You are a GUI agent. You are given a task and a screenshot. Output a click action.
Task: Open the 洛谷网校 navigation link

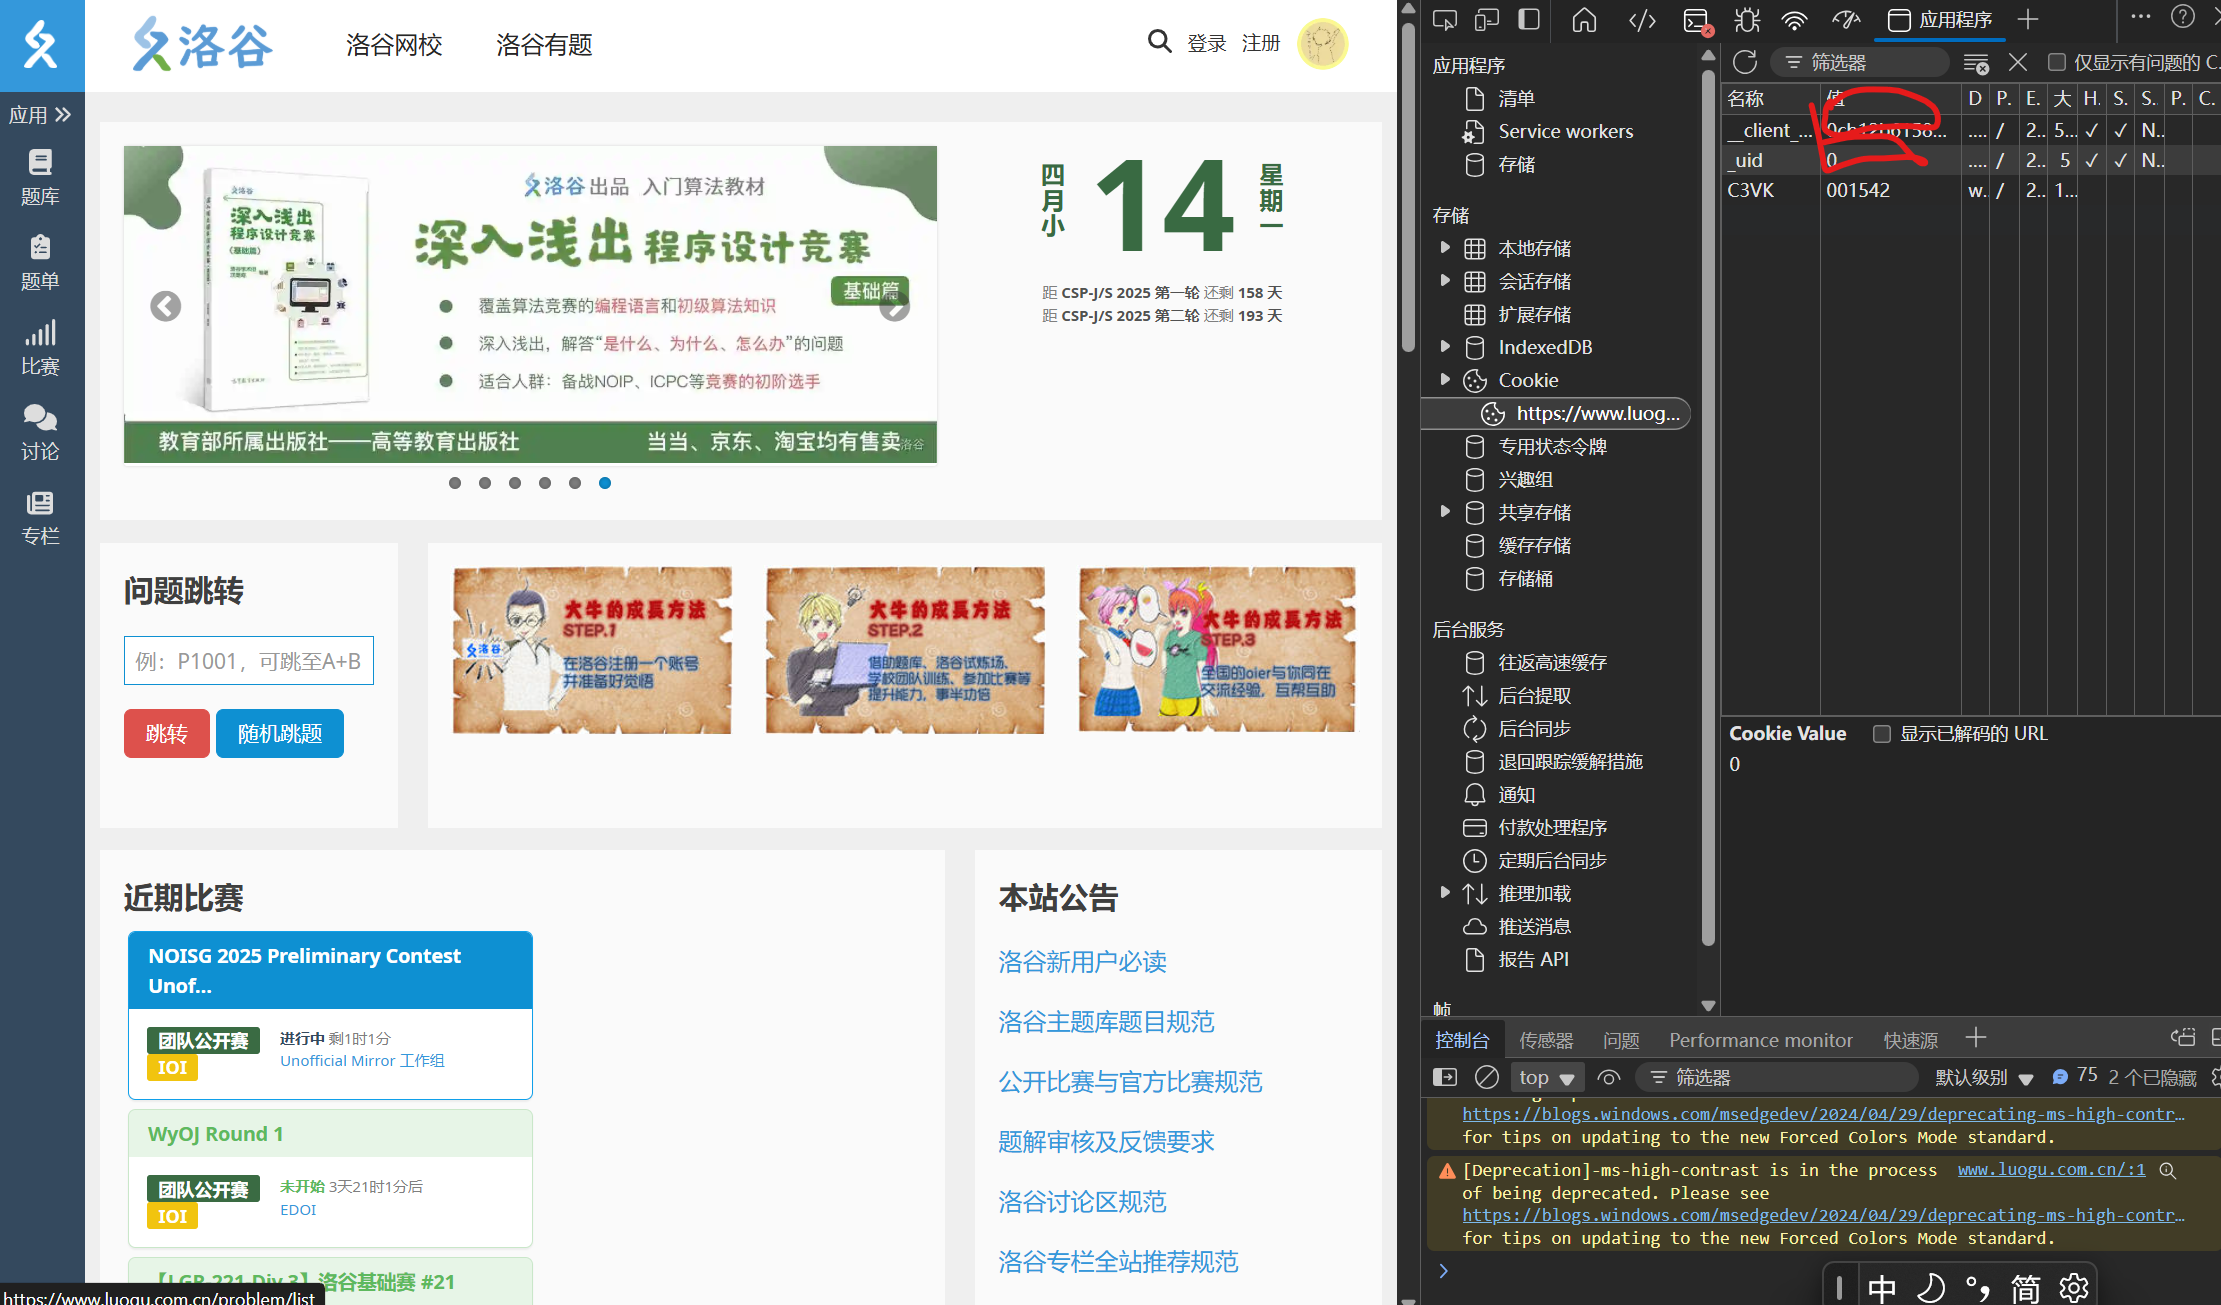pos(394,44)
